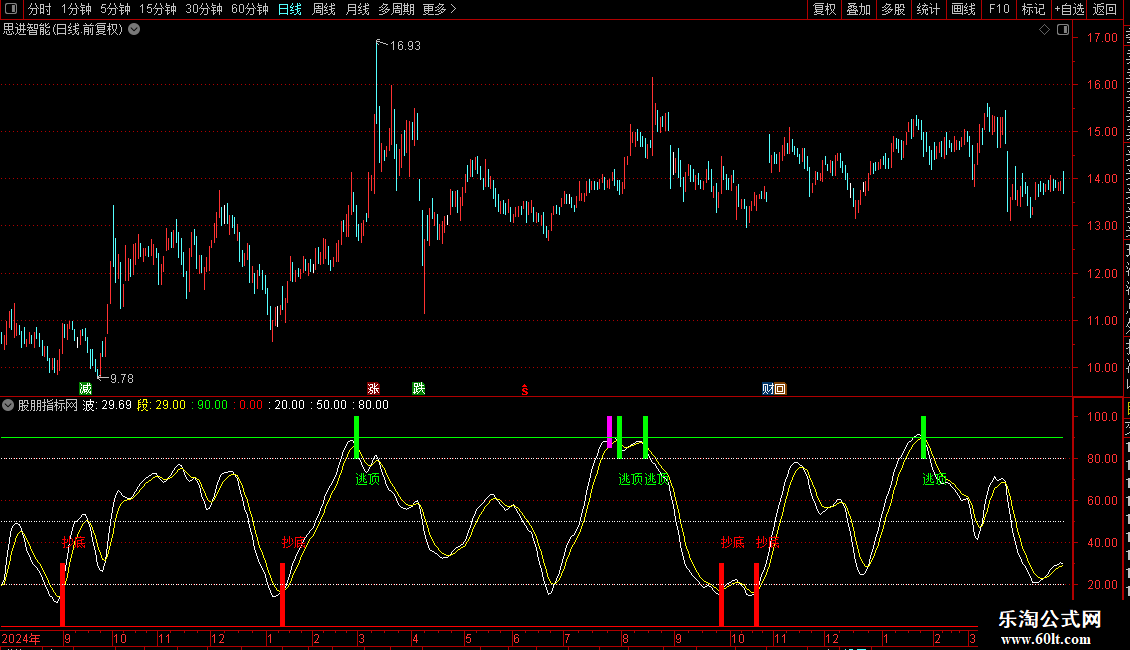Screen dimensions: 1130x650
Task: Click the diamond marker icon
Action: tap(1044, 30)
